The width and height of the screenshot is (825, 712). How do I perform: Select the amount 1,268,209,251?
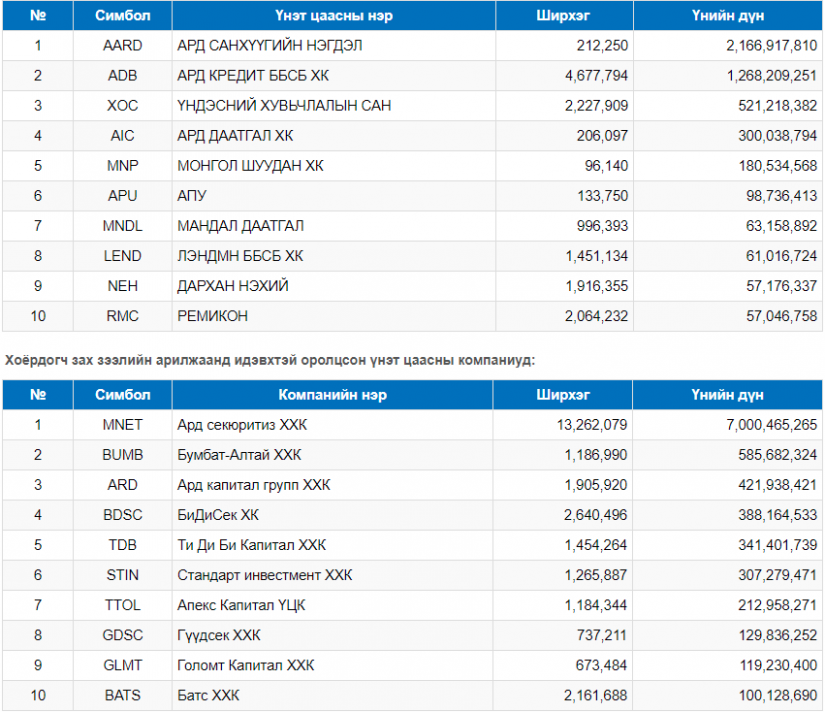coord(772,76)
